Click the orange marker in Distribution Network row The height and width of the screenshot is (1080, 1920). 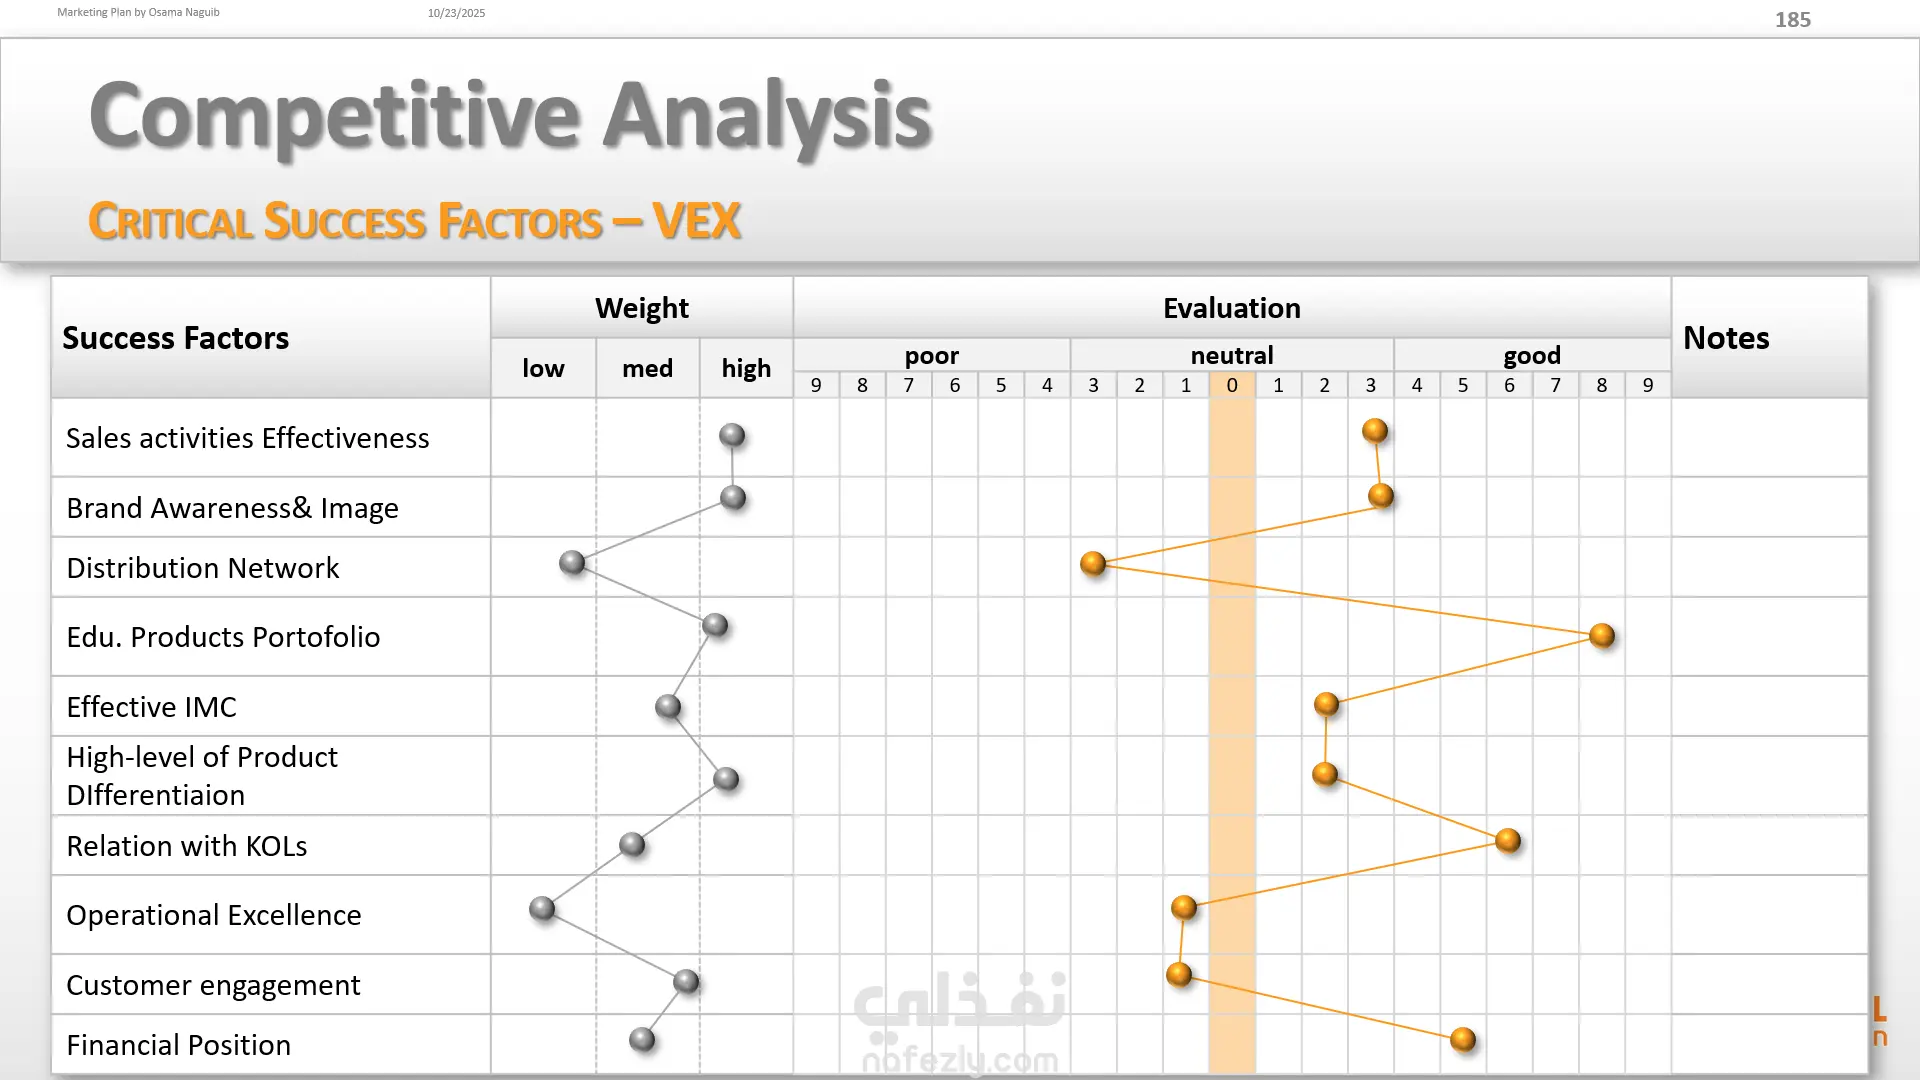1093,564
